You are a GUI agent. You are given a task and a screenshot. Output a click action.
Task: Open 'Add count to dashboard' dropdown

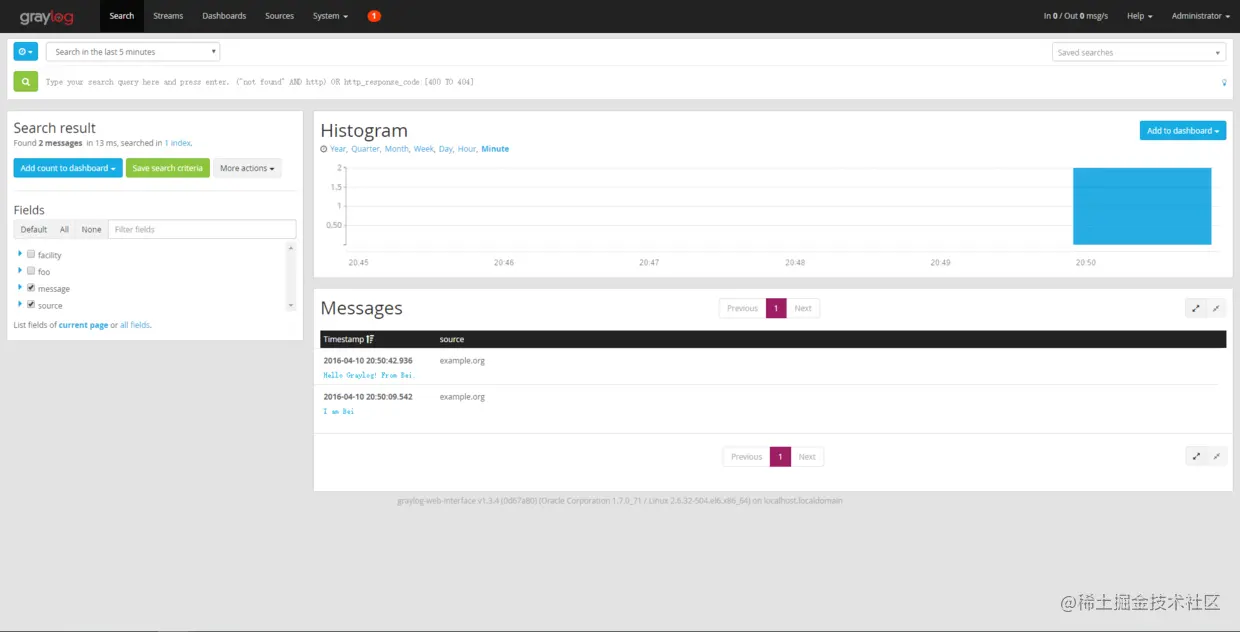click(x=68, y=168)
